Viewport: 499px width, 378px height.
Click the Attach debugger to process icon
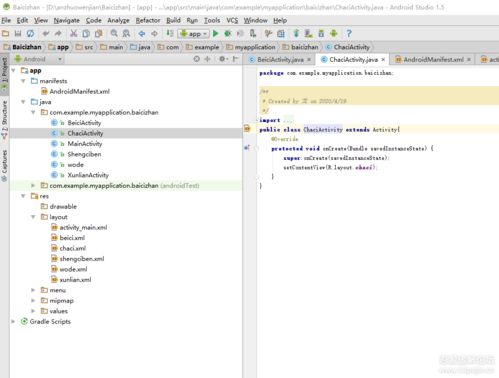click(253, 34)
